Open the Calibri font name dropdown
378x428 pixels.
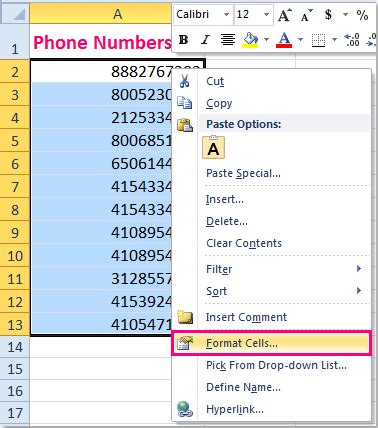[226, 15]
